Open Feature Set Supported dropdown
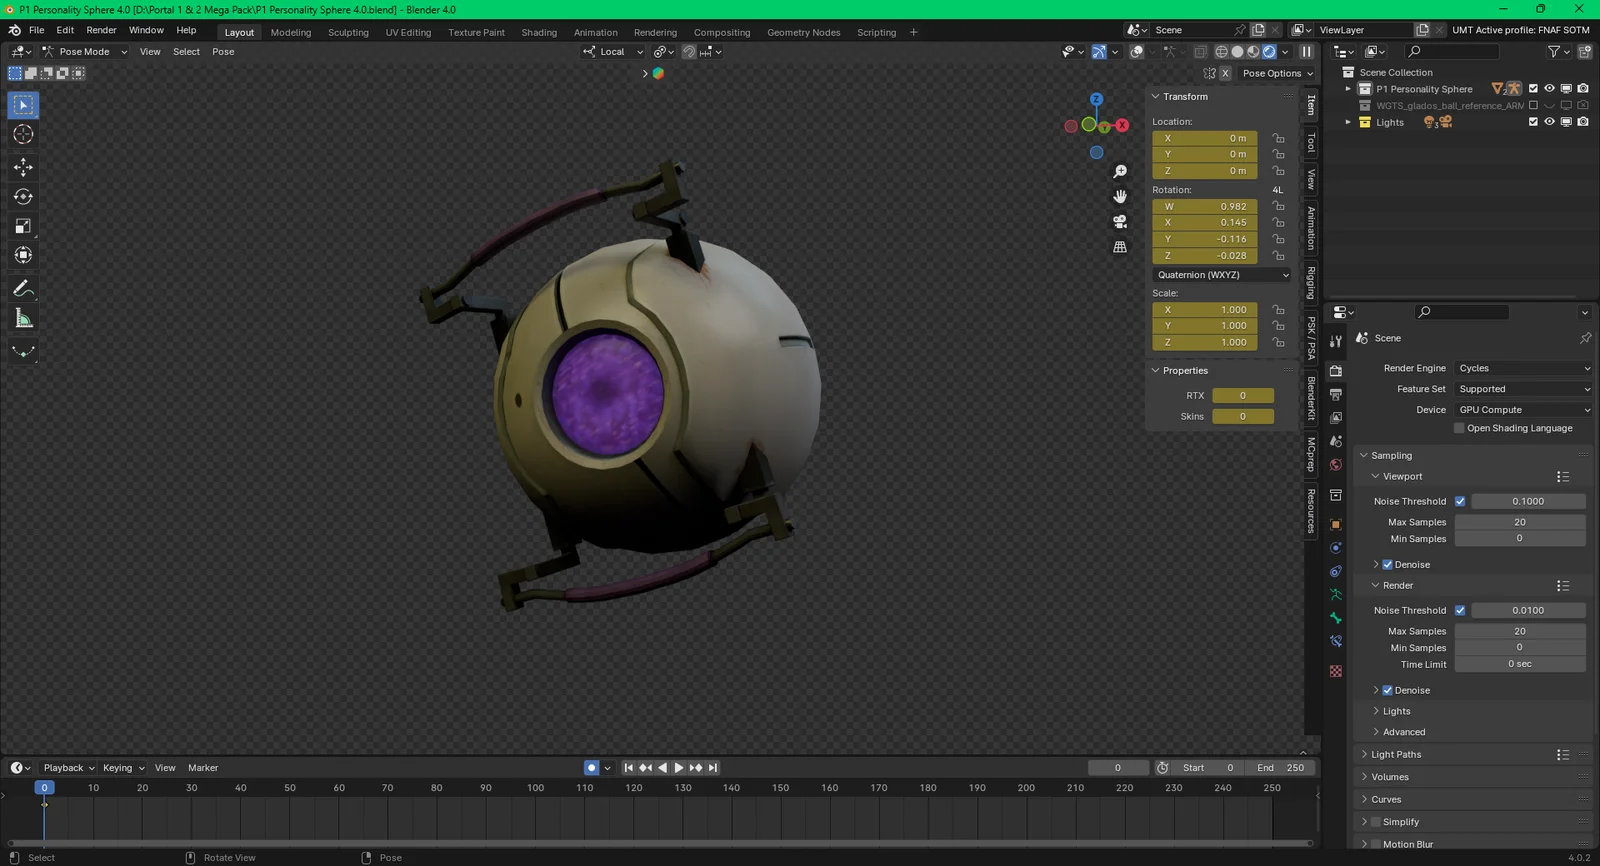1600x866 pixels. [1523, 389]
